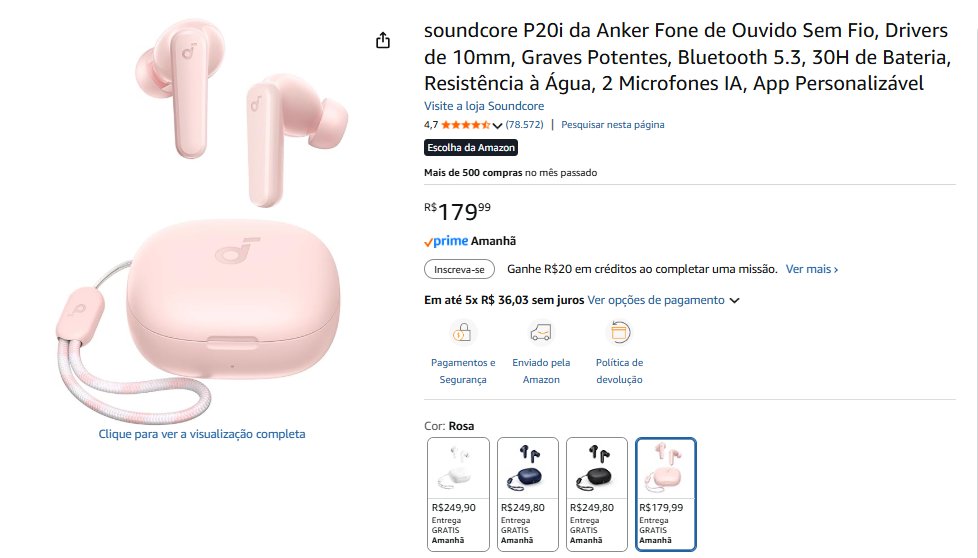Click the share icon above product image
Viewport: 978px width, 558px height.
pos(382,41)
